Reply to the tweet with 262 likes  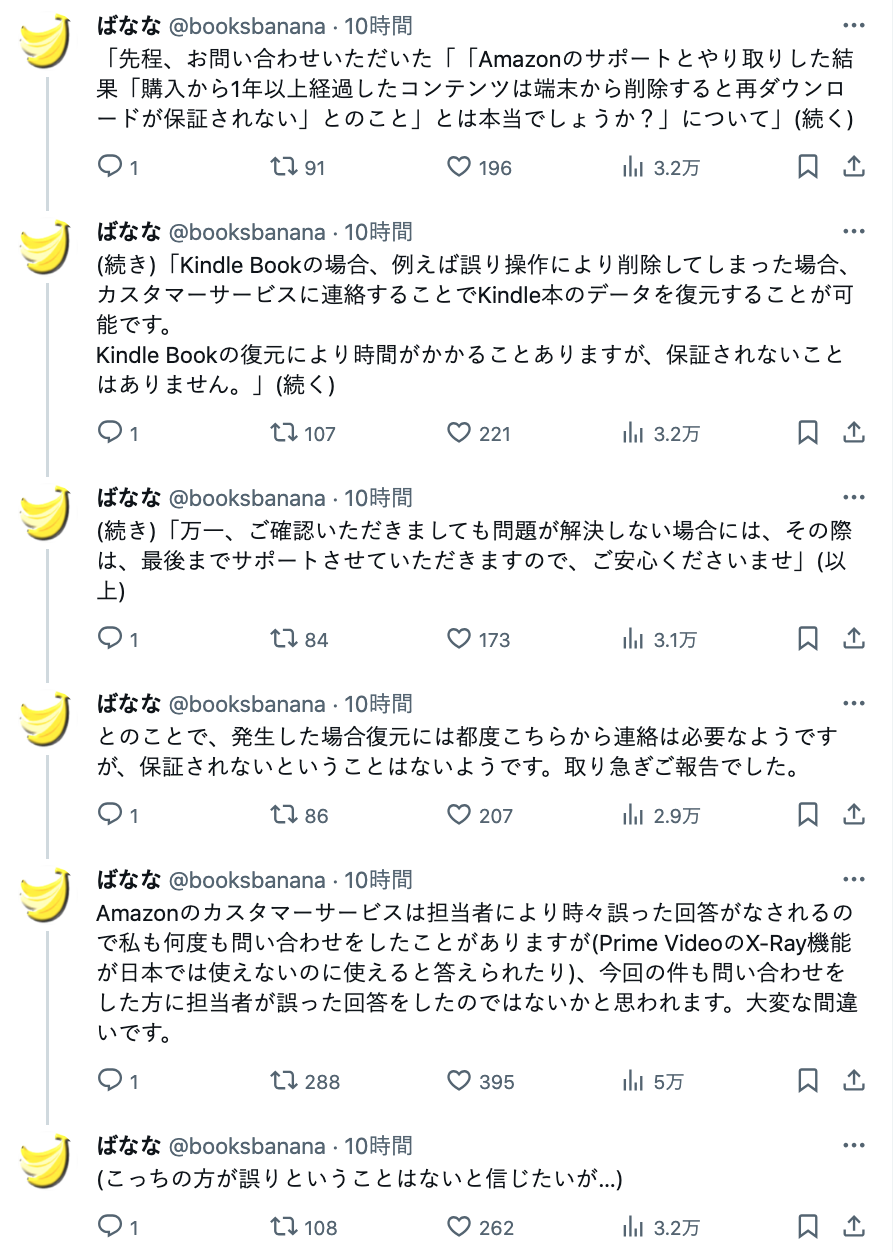[x=110, y=1227]
